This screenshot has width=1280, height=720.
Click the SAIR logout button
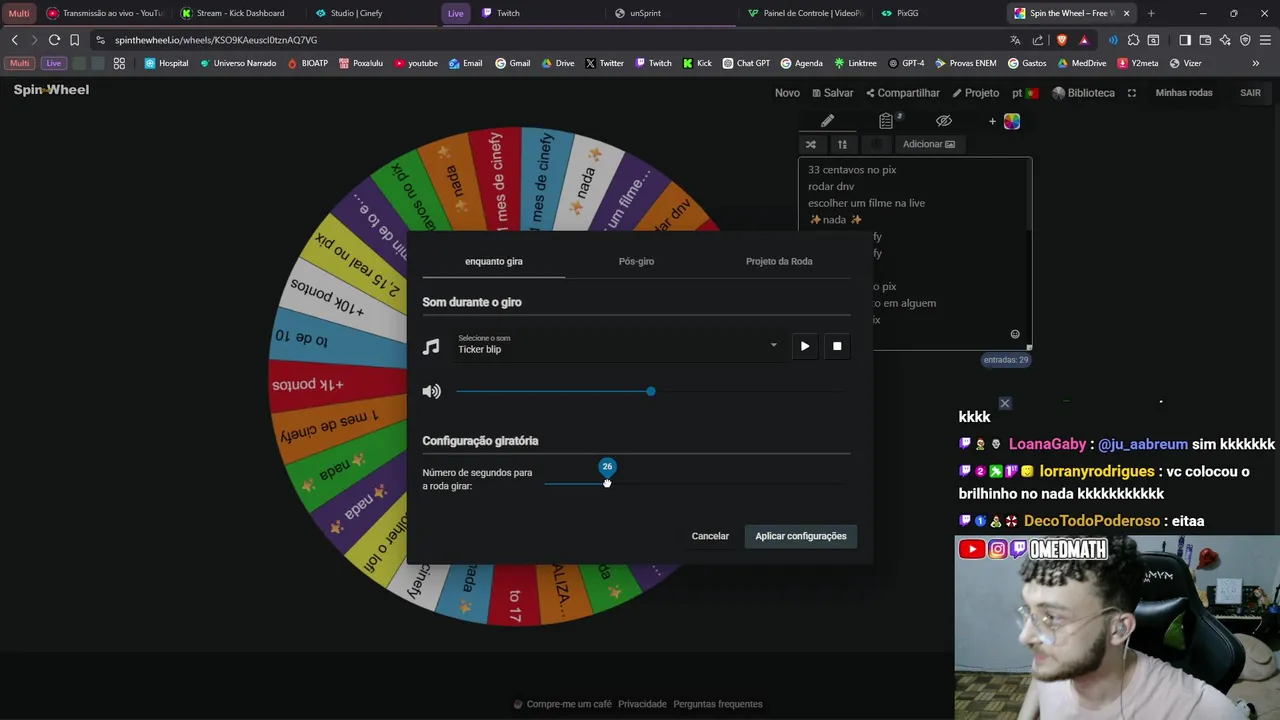(1251, 93)
